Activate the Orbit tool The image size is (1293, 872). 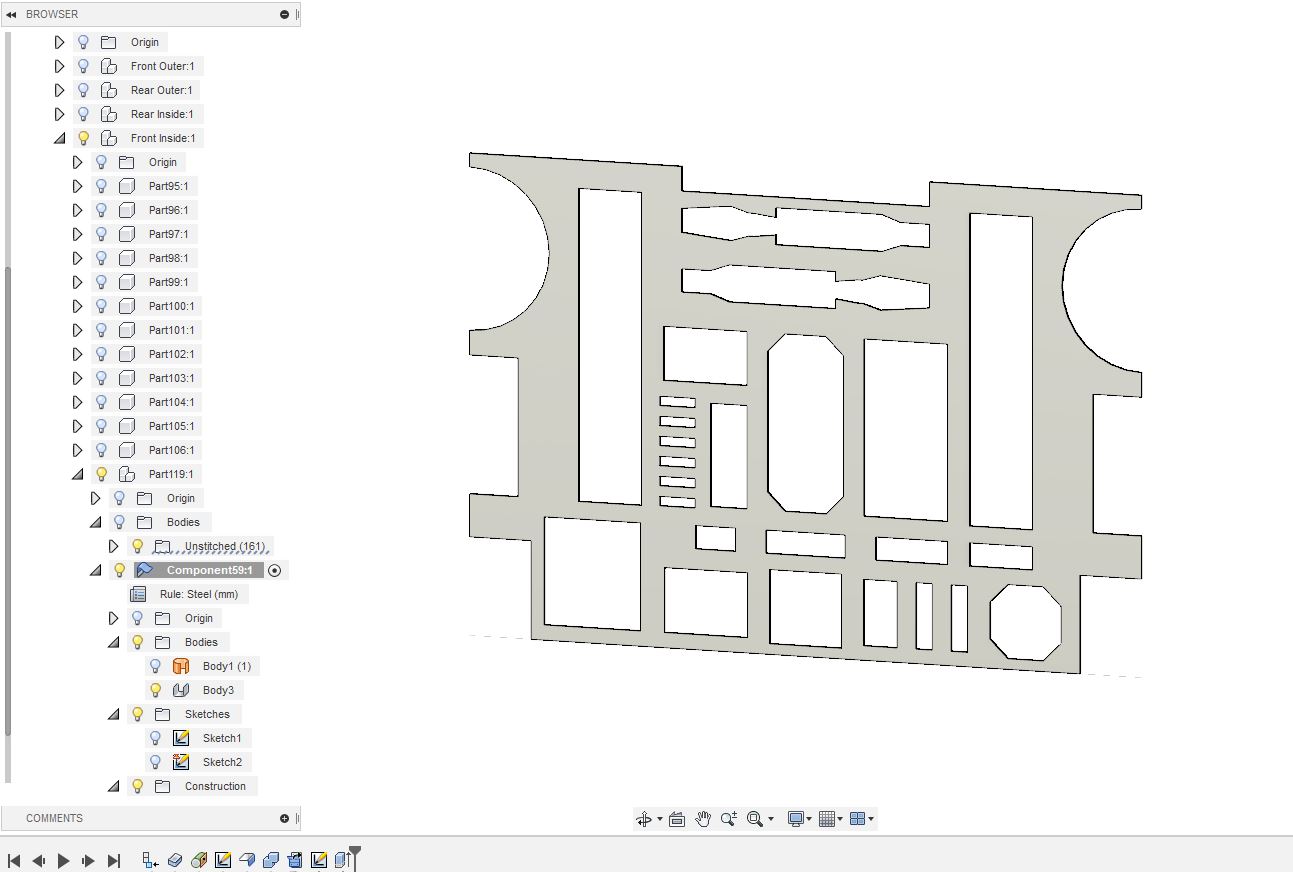644,818
